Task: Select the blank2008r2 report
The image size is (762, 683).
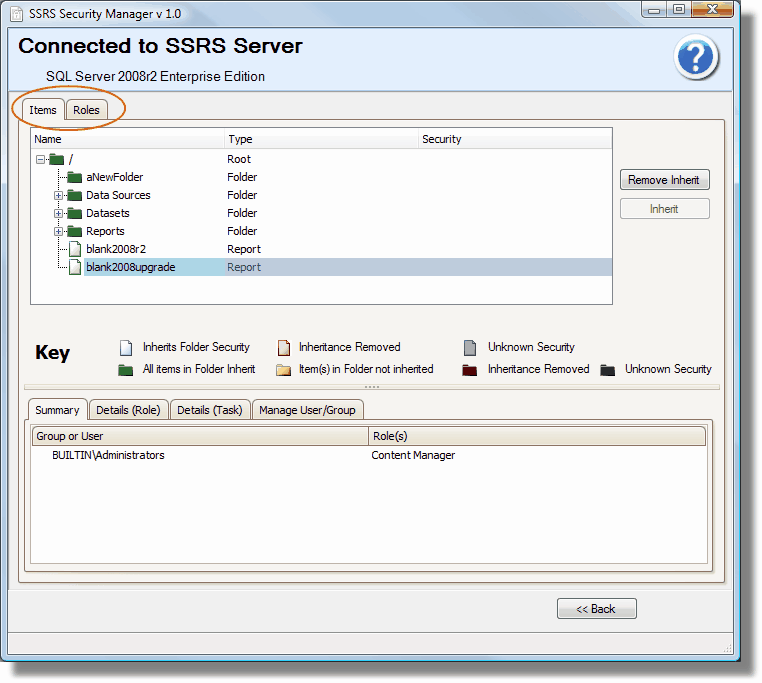Action: coord(116,249)
